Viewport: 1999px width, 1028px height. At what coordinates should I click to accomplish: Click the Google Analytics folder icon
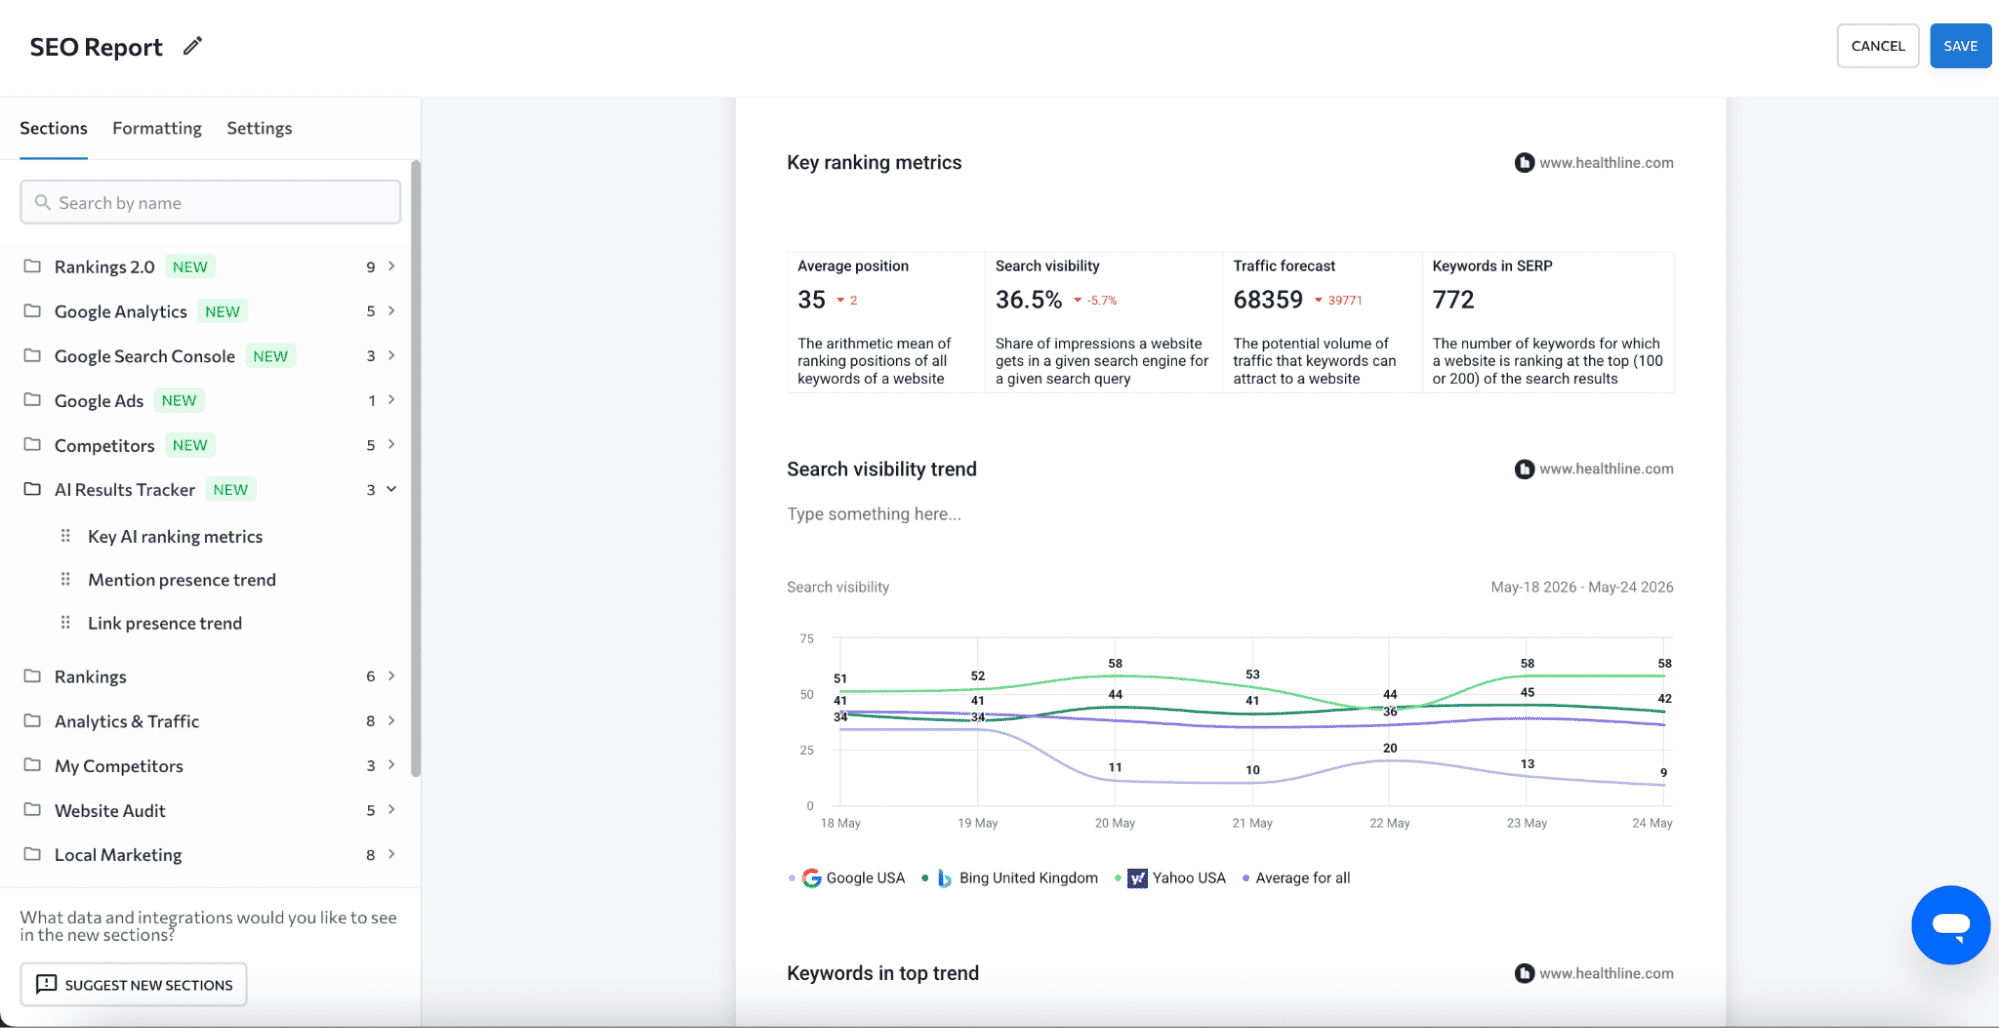(x=32, y=311)
